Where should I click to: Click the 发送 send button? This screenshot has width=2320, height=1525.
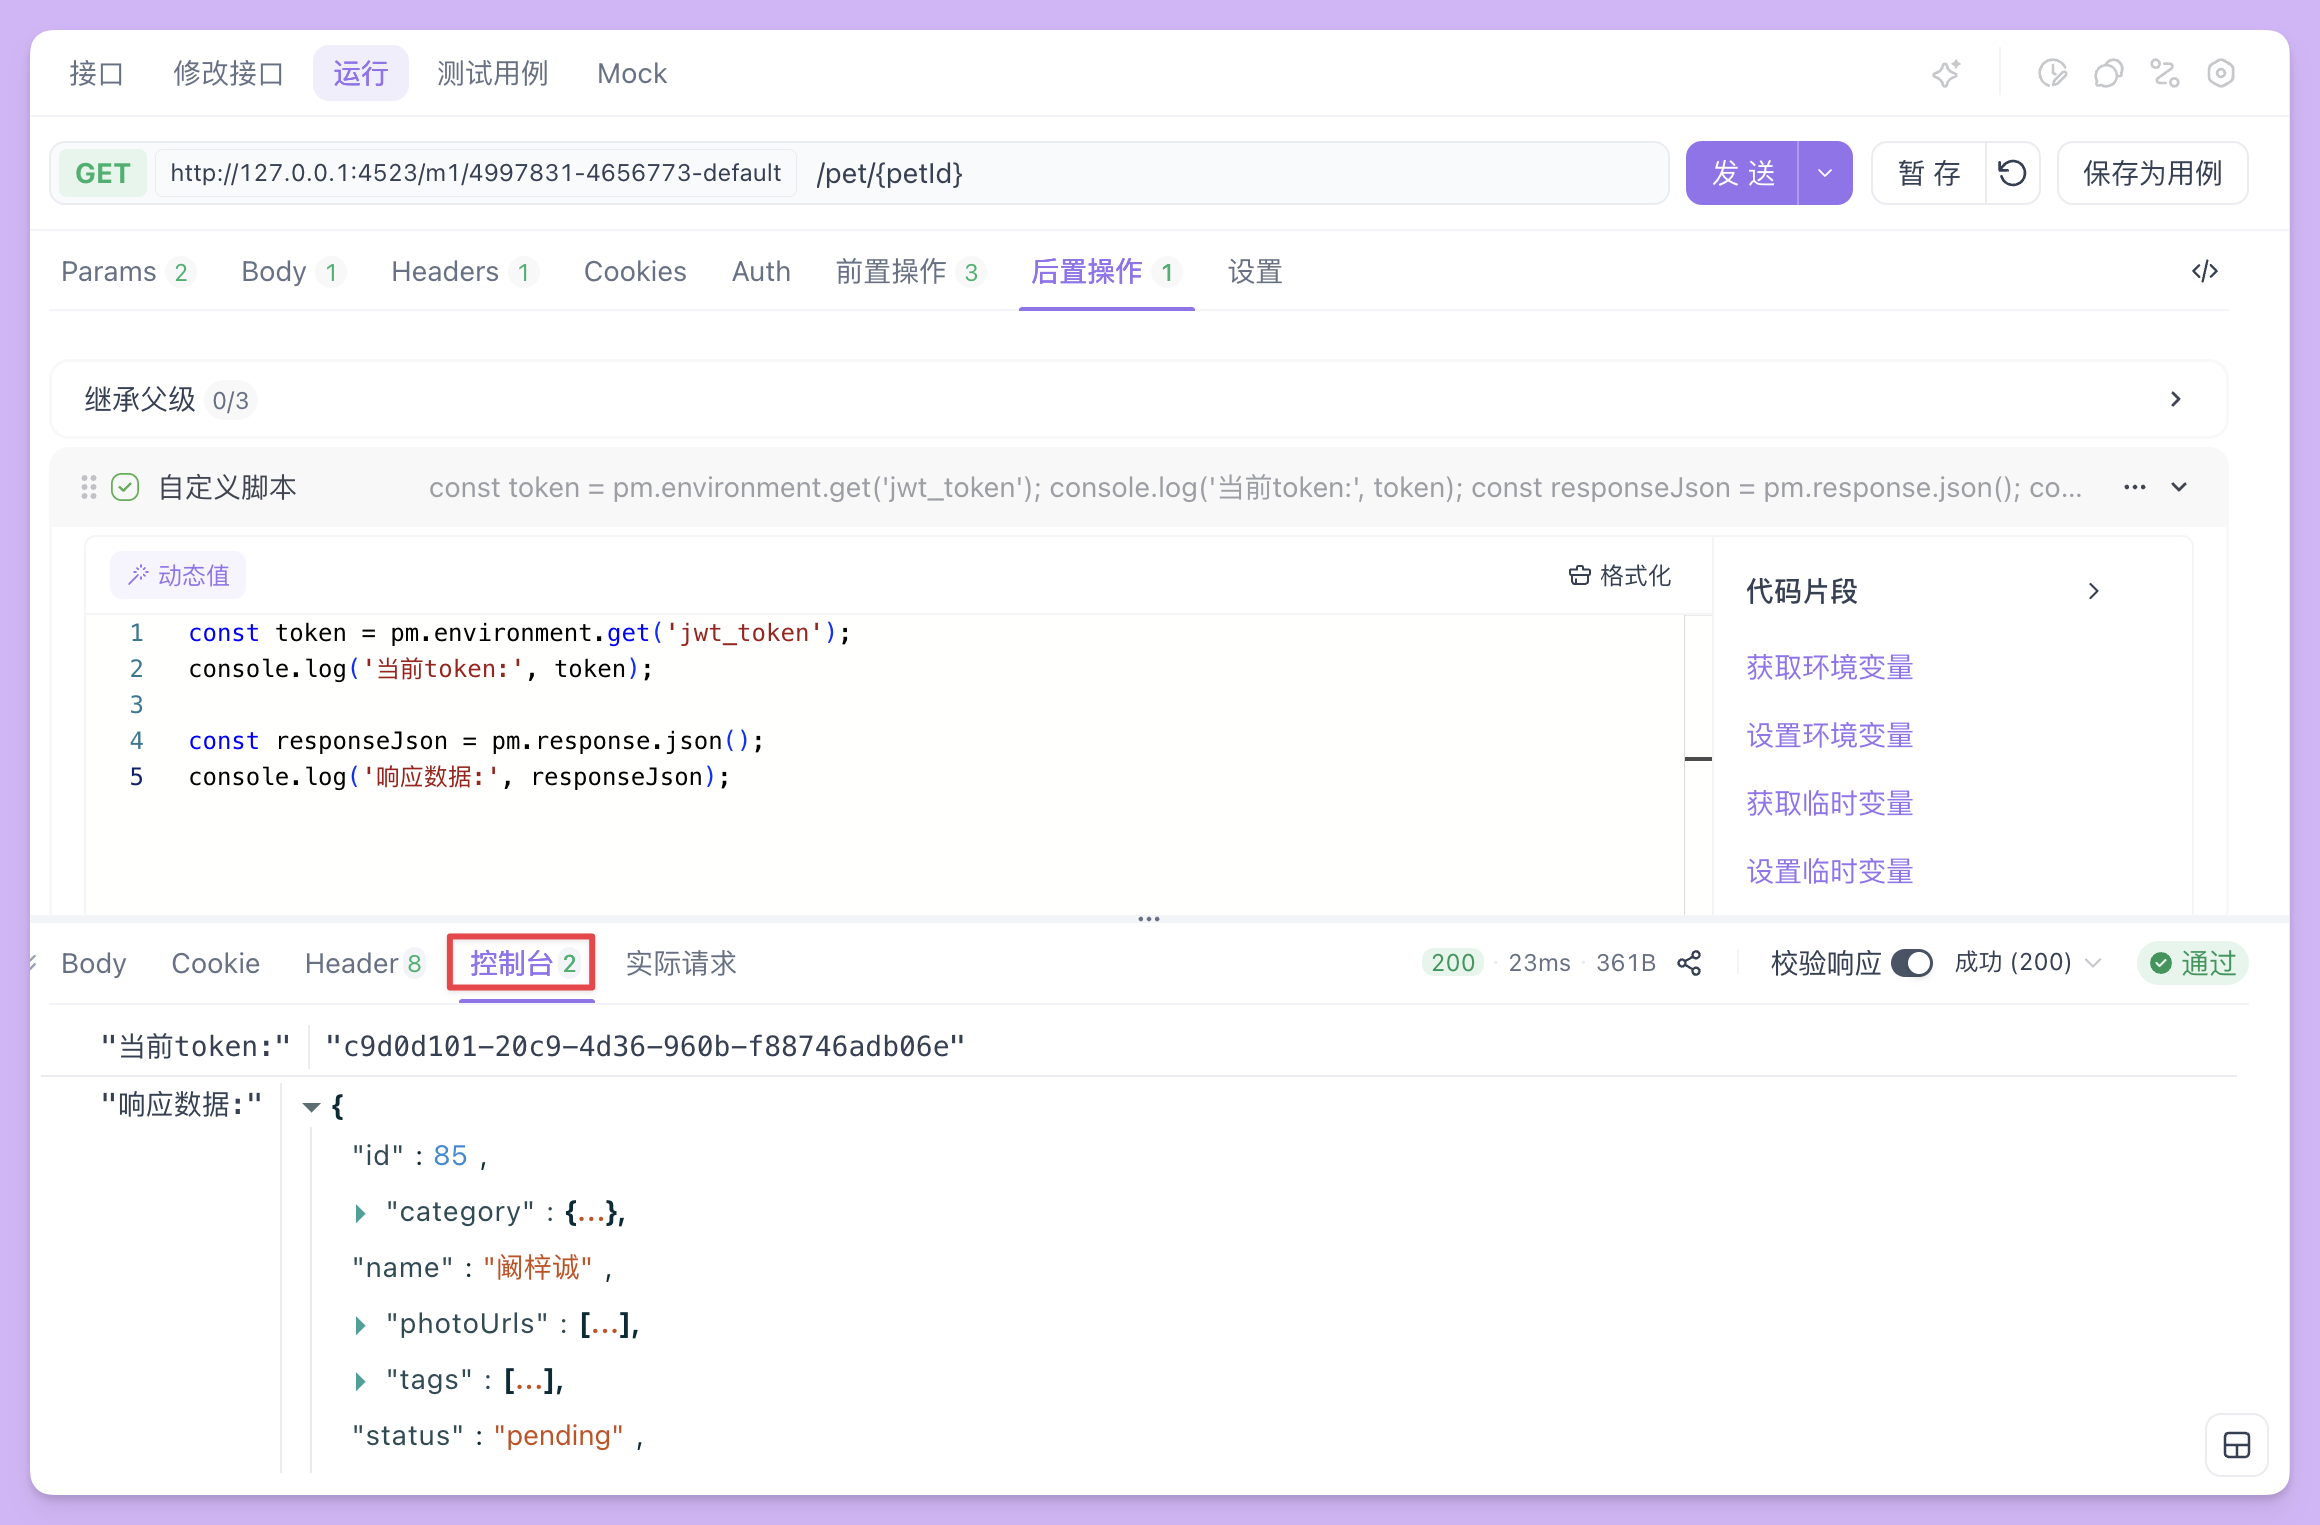point(1743,173)
